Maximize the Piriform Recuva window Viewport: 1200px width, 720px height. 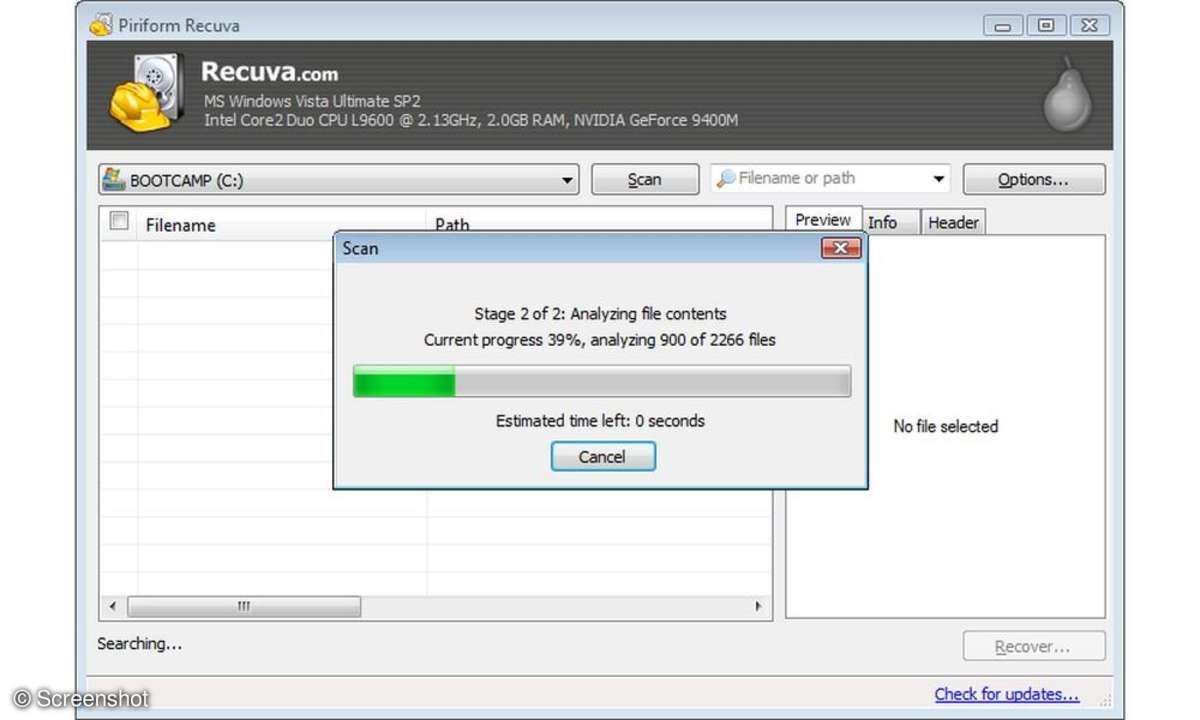1046,25
